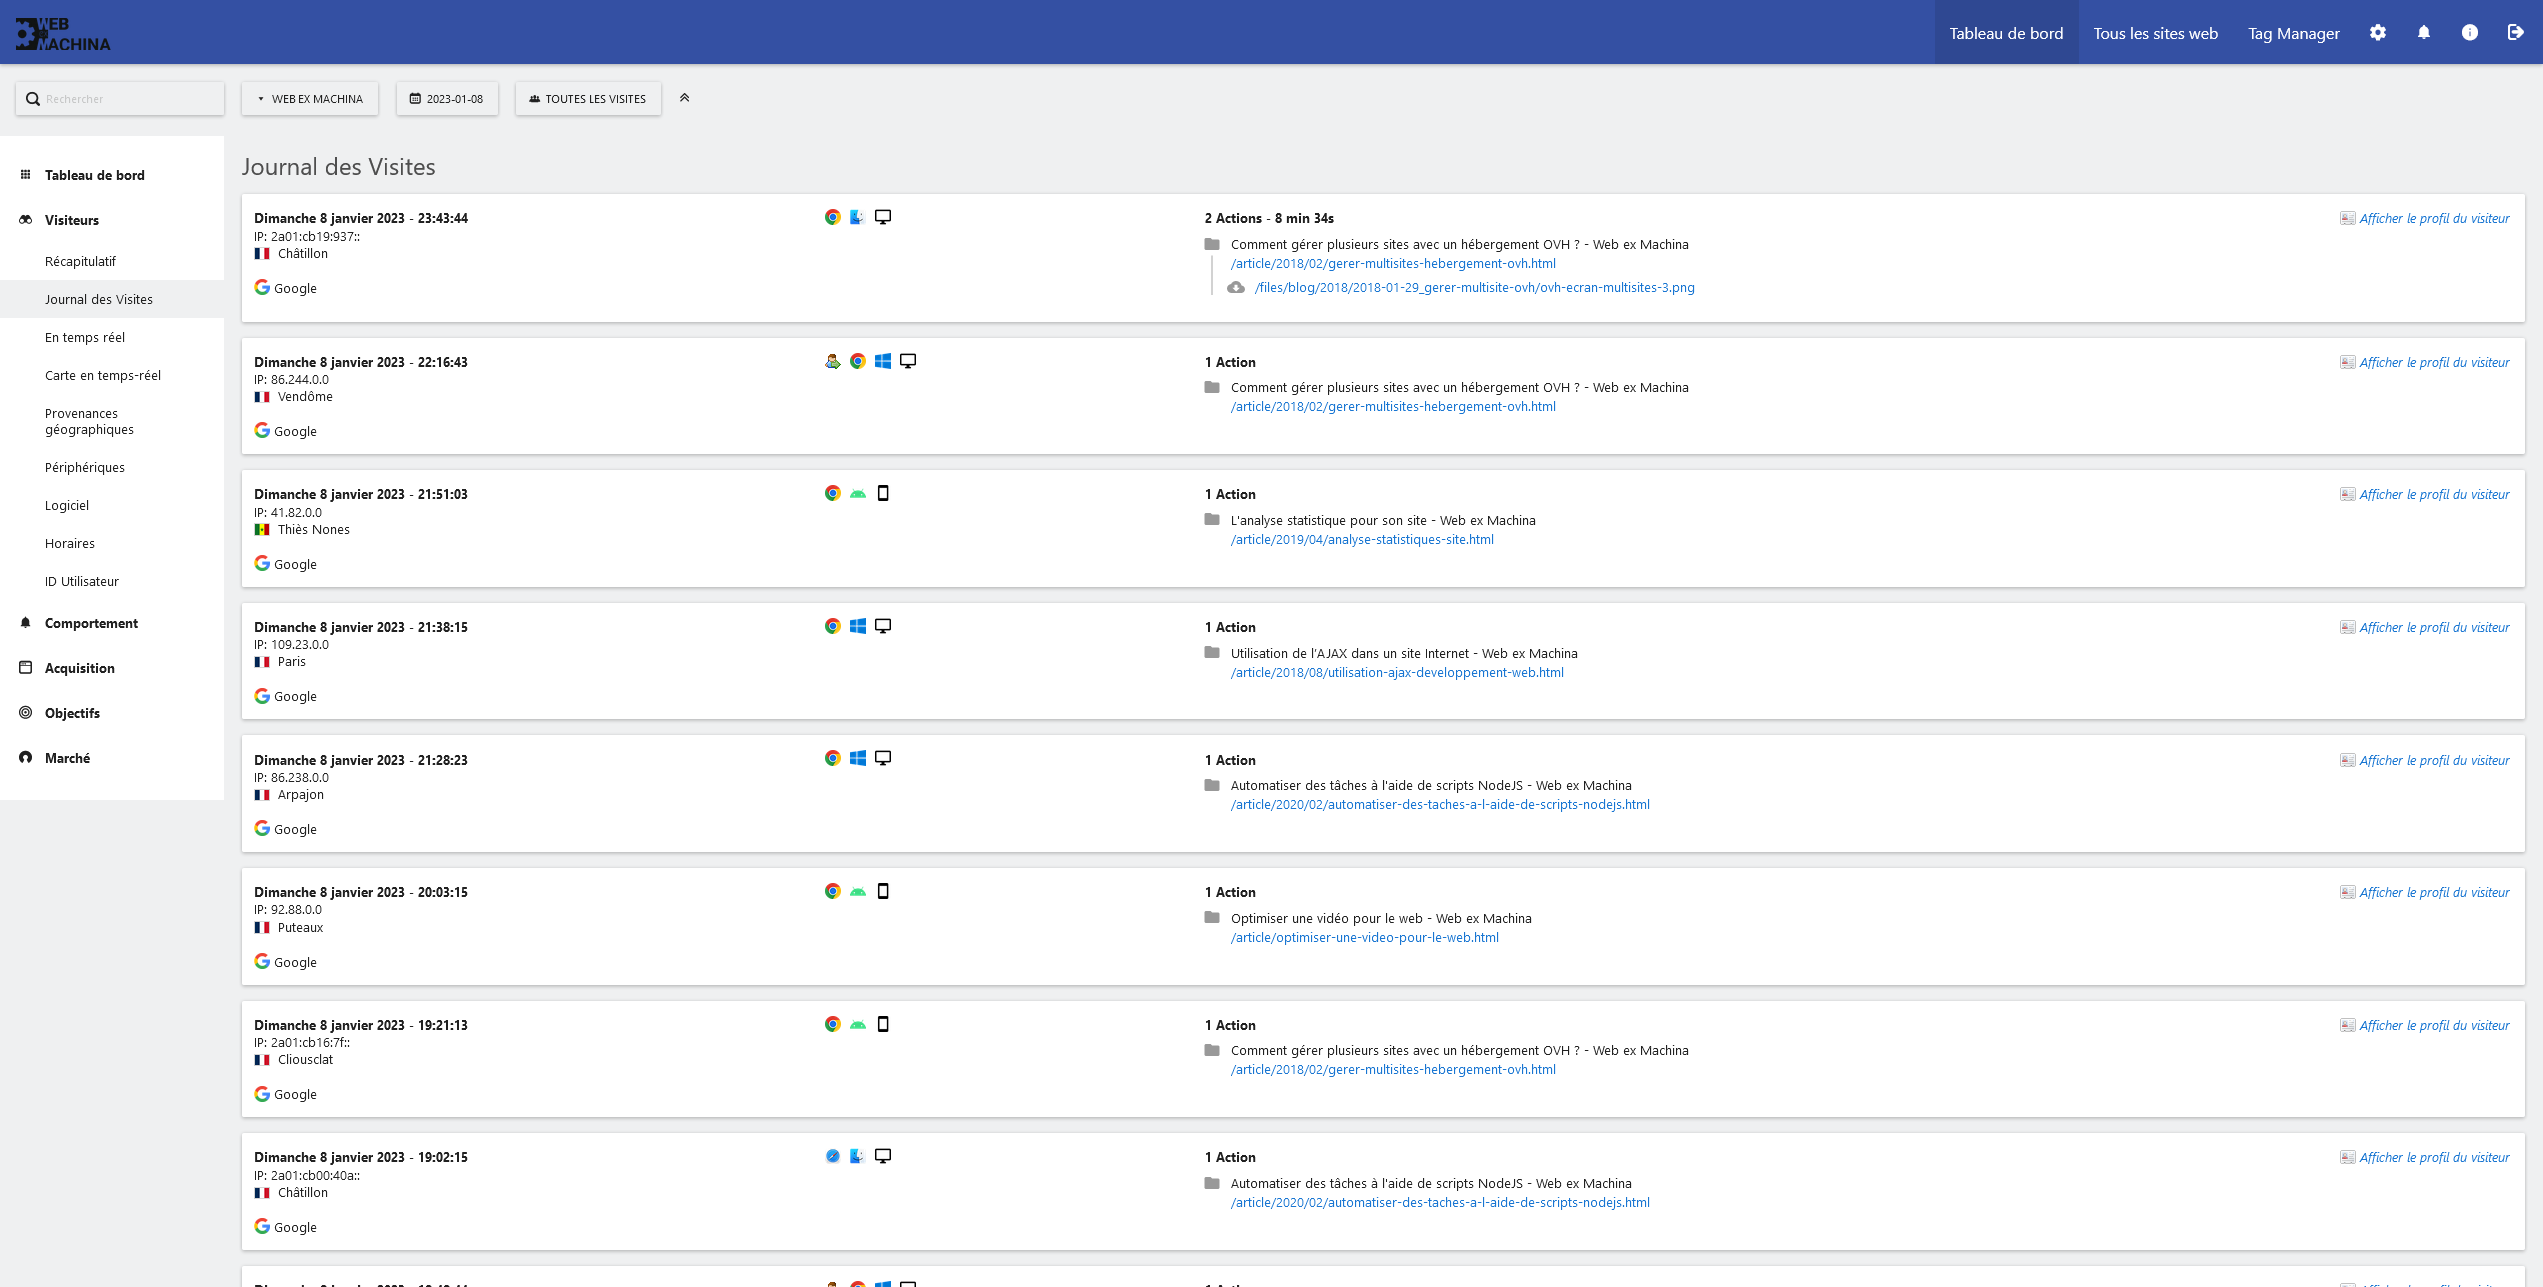
Task: Click Google referrer of Vendôme visit
Action: 285,431
